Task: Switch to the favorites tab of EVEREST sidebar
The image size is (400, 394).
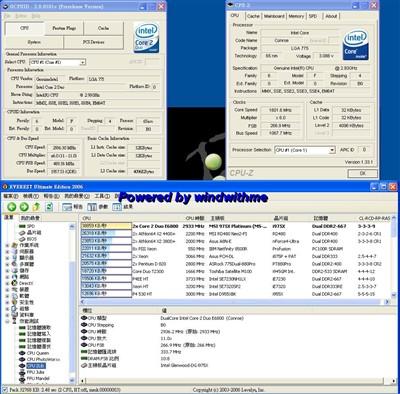Action: (x=30, y=218)
